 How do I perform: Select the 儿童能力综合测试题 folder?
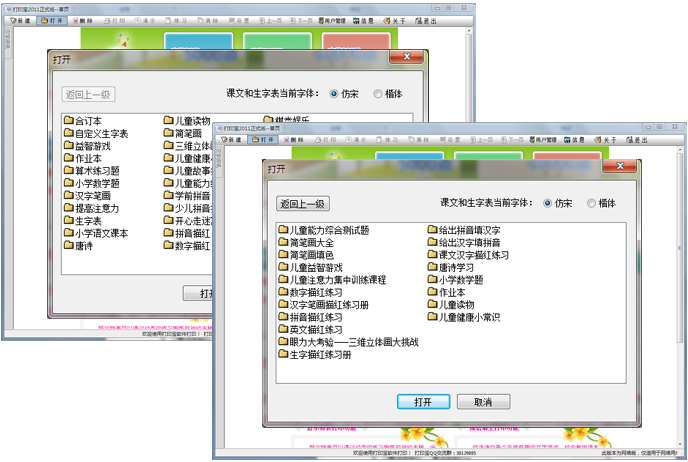click(328, 230)
